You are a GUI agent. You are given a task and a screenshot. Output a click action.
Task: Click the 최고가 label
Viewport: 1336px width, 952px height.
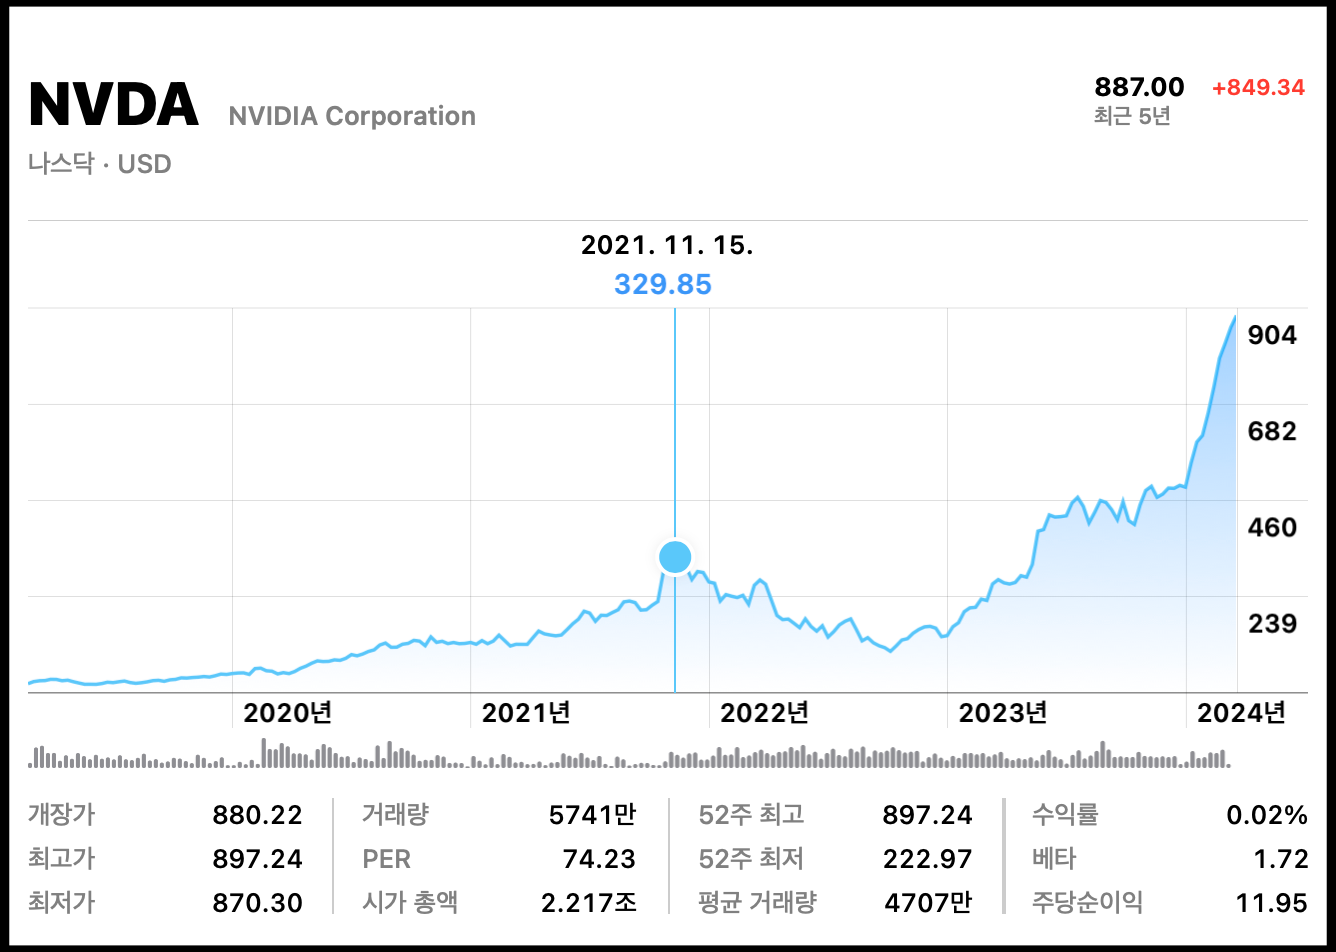[x=62, y=859]
